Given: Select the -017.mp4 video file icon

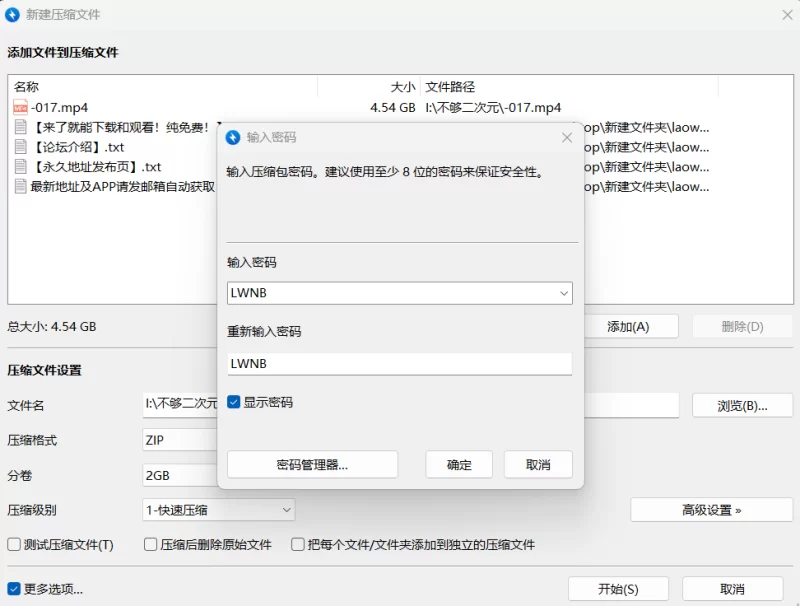Looking at the screenshot, I should 20,108.
